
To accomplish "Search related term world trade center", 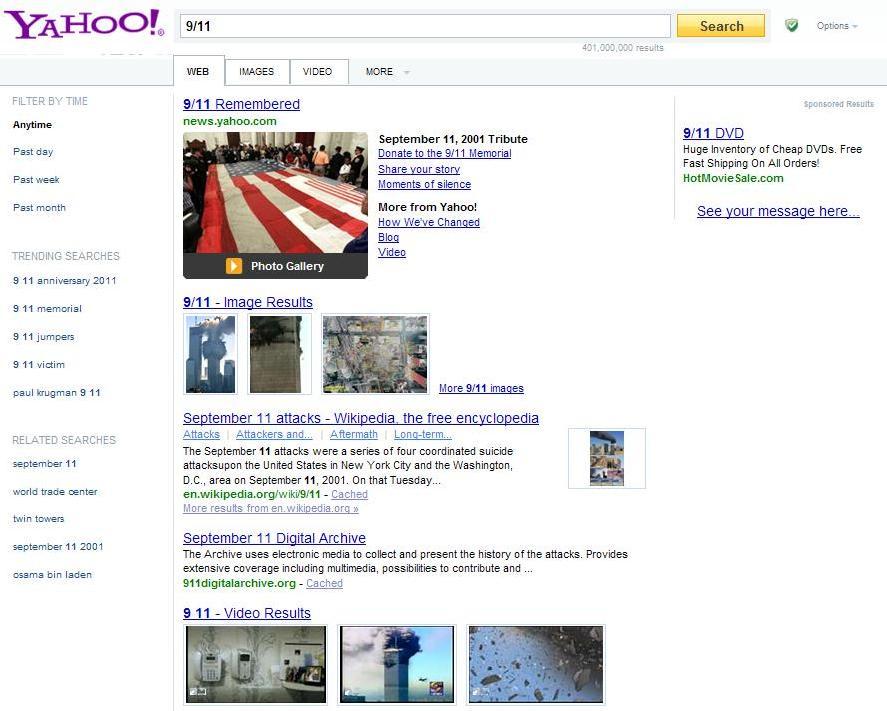I will click(x=55, y=492).
